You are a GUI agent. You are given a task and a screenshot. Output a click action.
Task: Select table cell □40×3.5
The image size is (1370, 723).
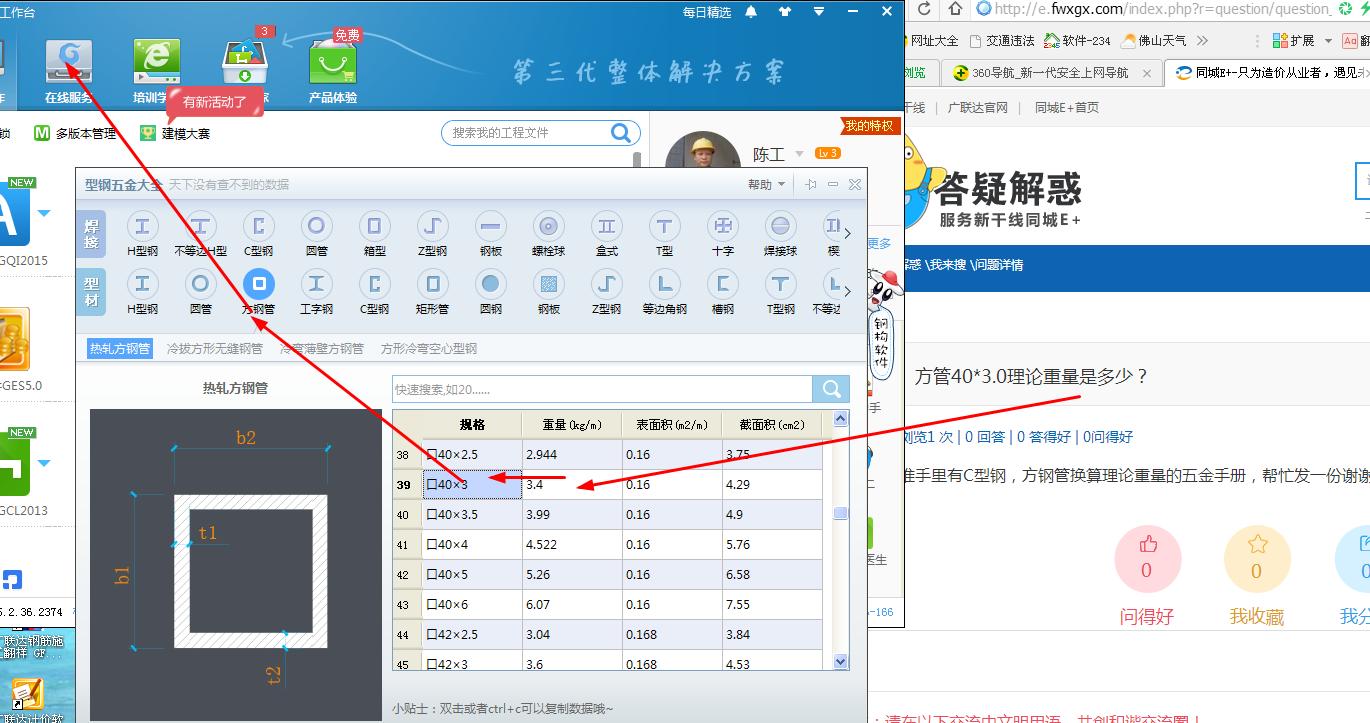coord(472,515)
